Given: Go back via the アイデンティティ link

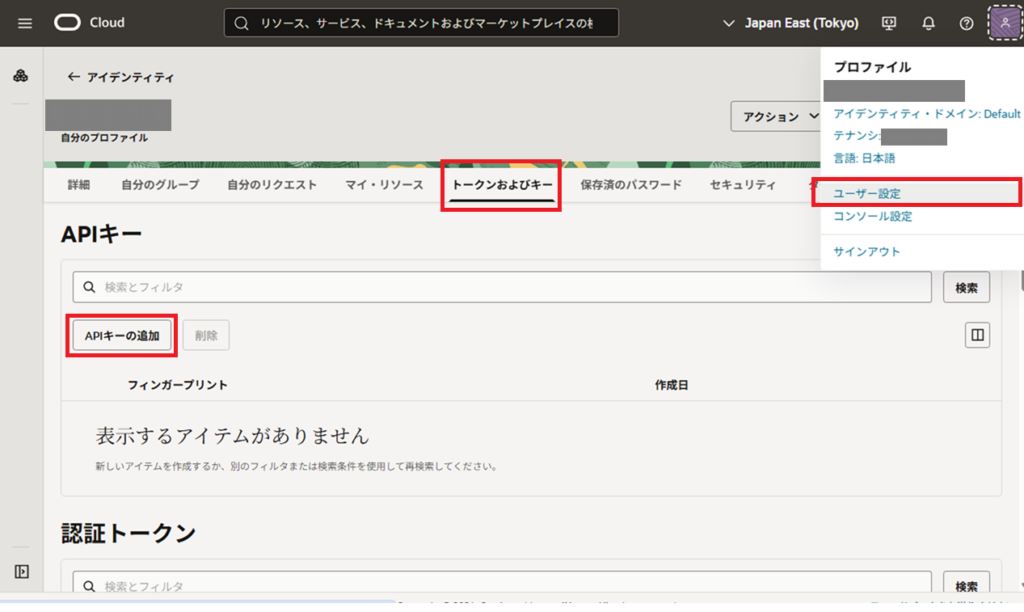Looking at the screenshot, I should (121, 77).
